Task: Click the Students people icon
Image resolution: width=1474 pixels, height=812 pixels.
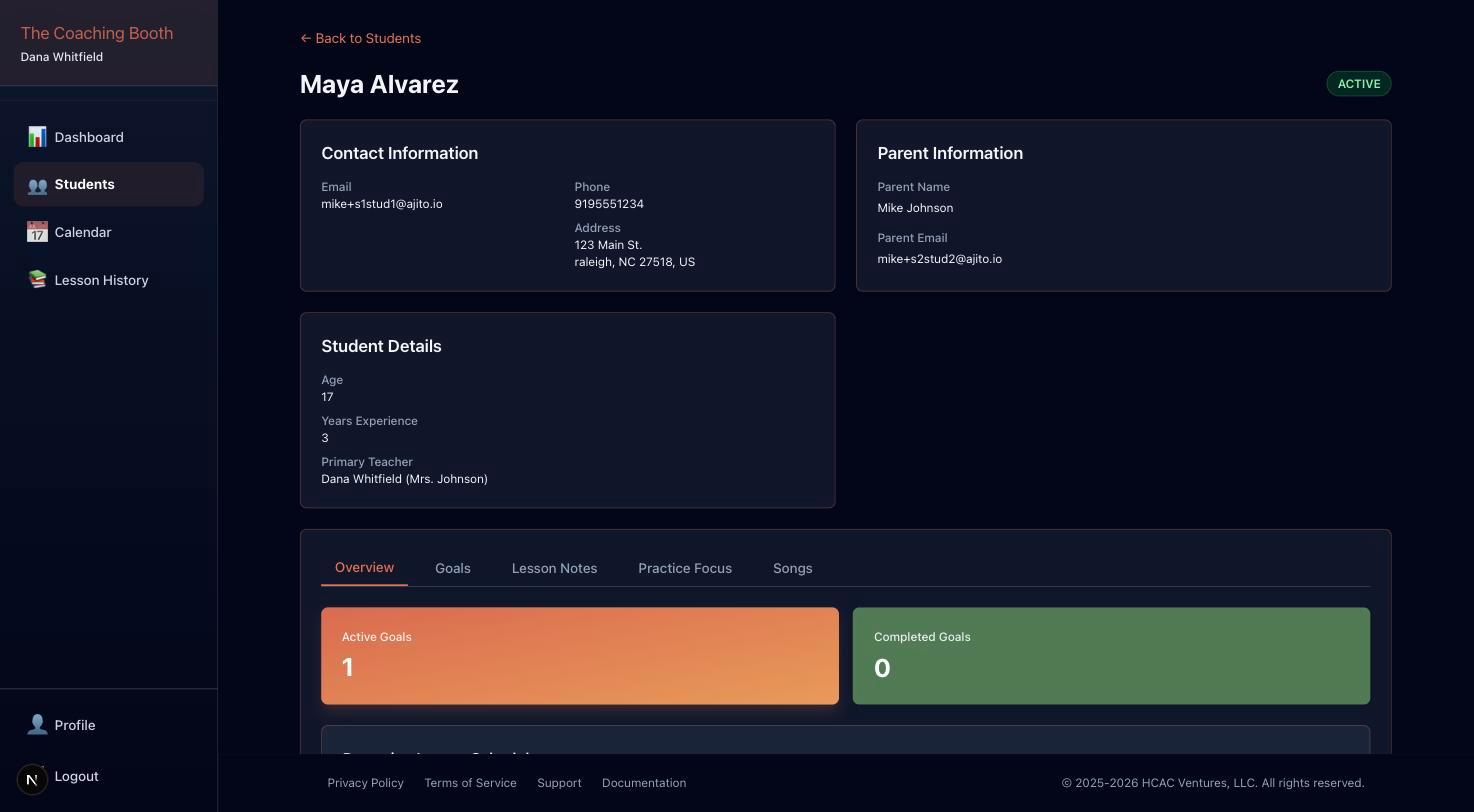Action: 37,185
